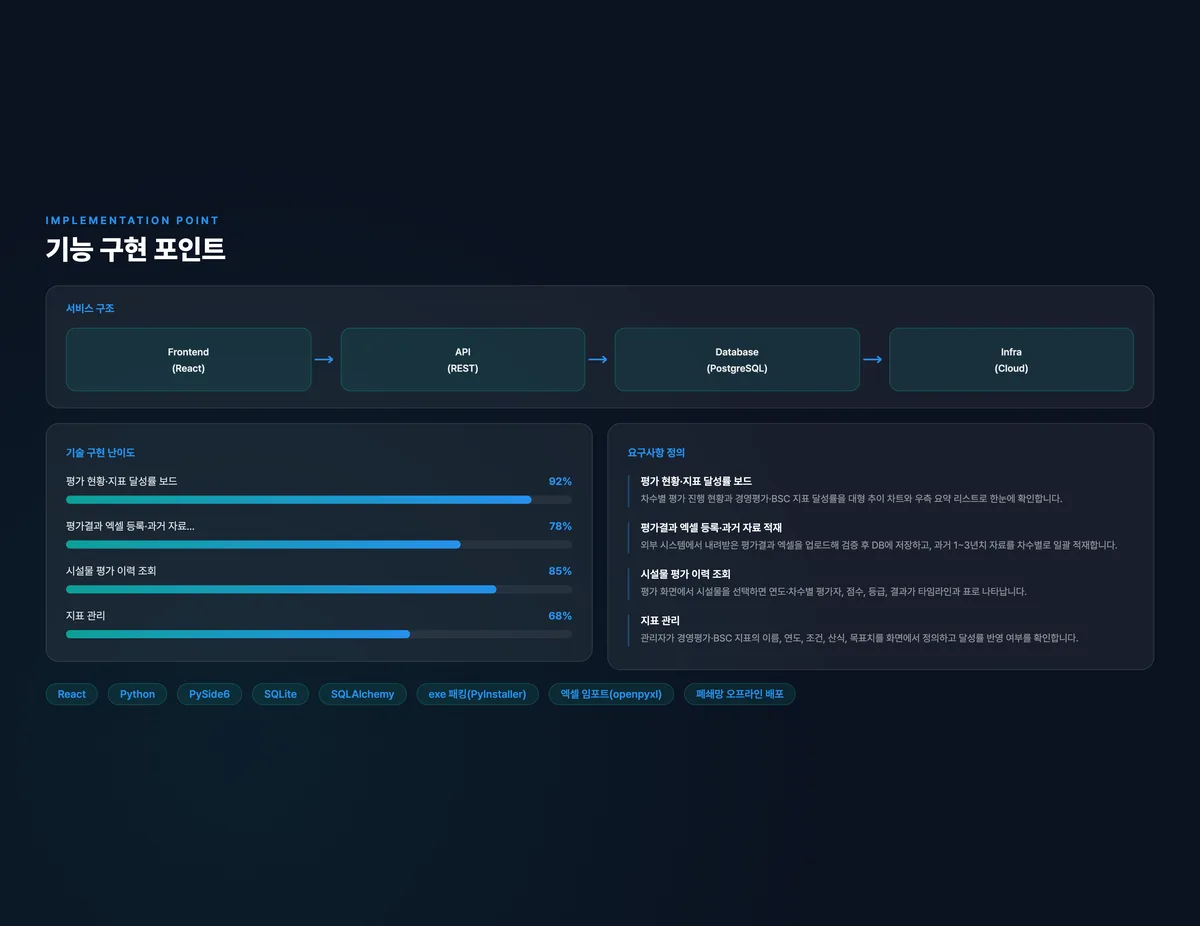Click the 기술 구현 난이도 panel heading

tap(100, 453)
